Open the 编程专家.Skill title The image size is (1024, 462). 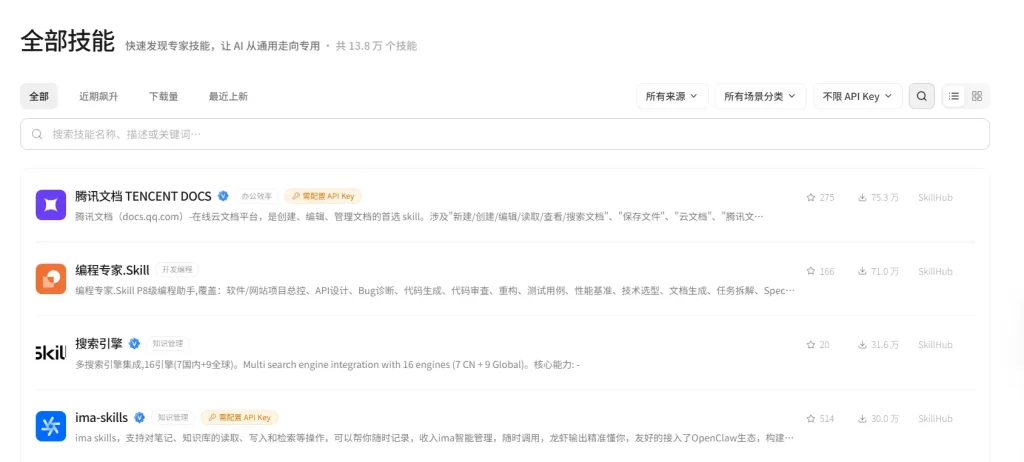(112, 270)
